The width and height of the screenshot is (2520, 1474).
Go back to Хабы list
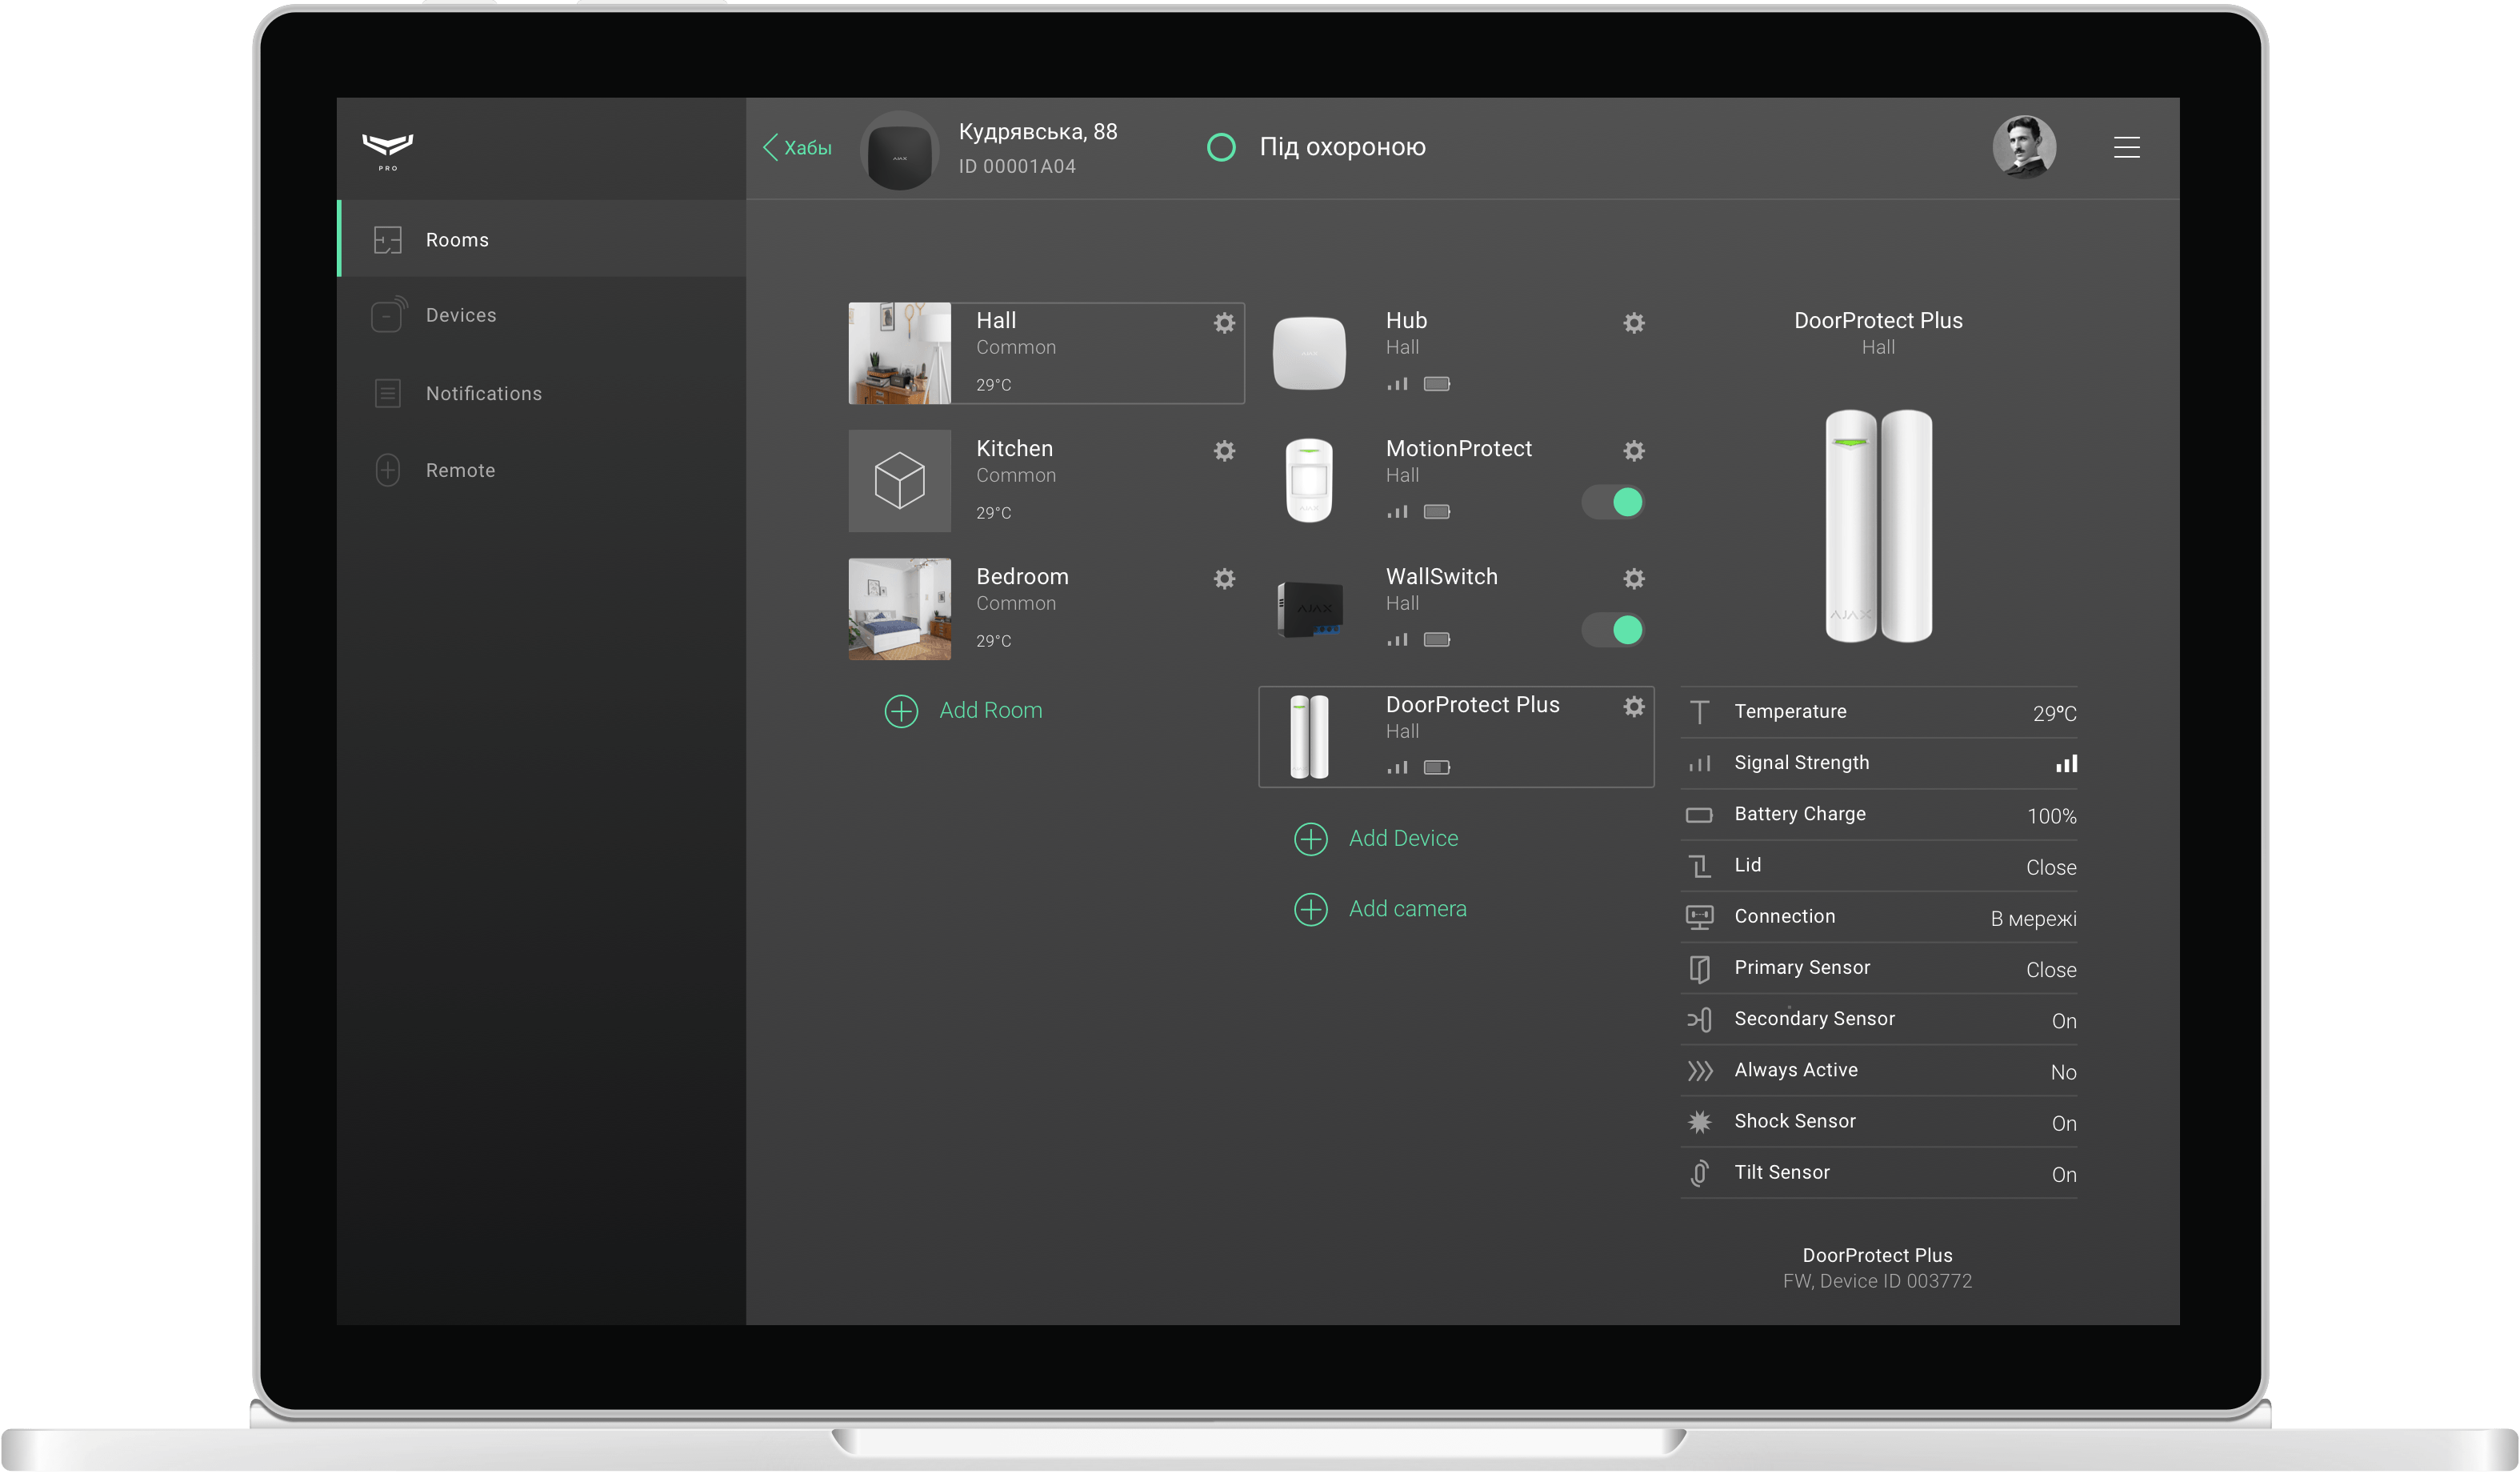798,148
